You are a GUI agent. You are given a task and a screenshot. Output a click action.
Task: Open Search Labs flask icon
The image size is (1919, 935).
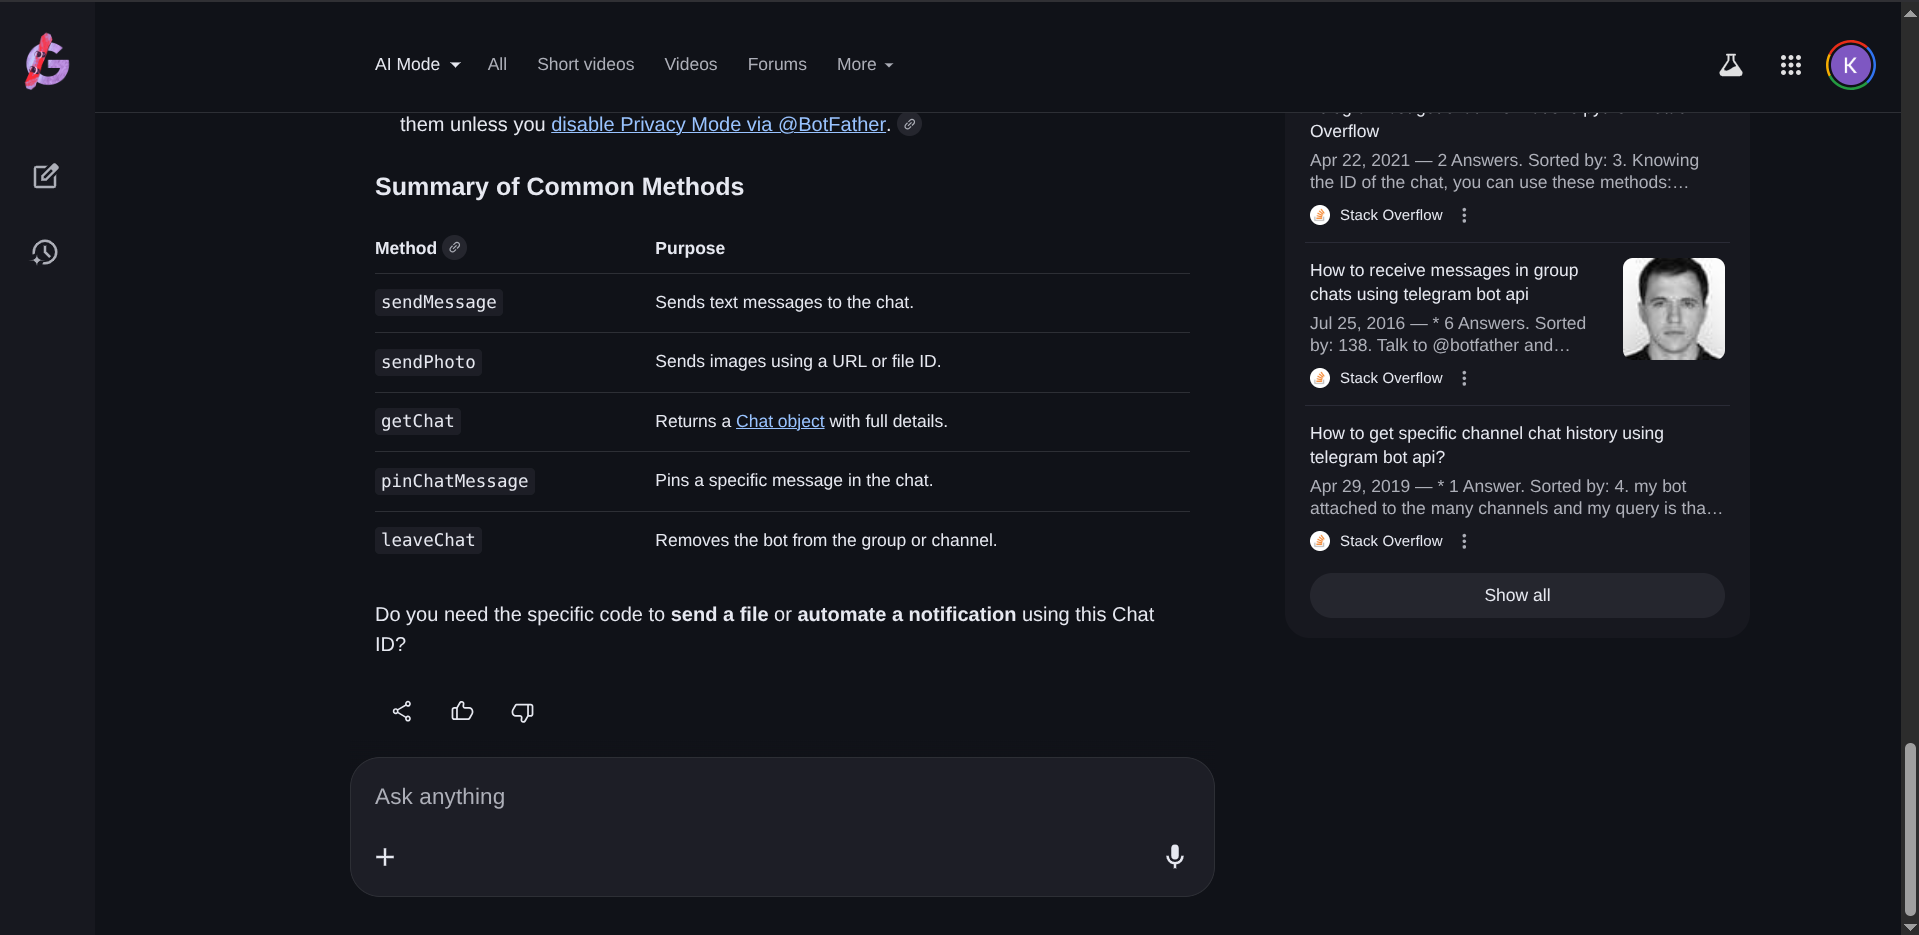pyautogui.click(x=1730, y=65)
